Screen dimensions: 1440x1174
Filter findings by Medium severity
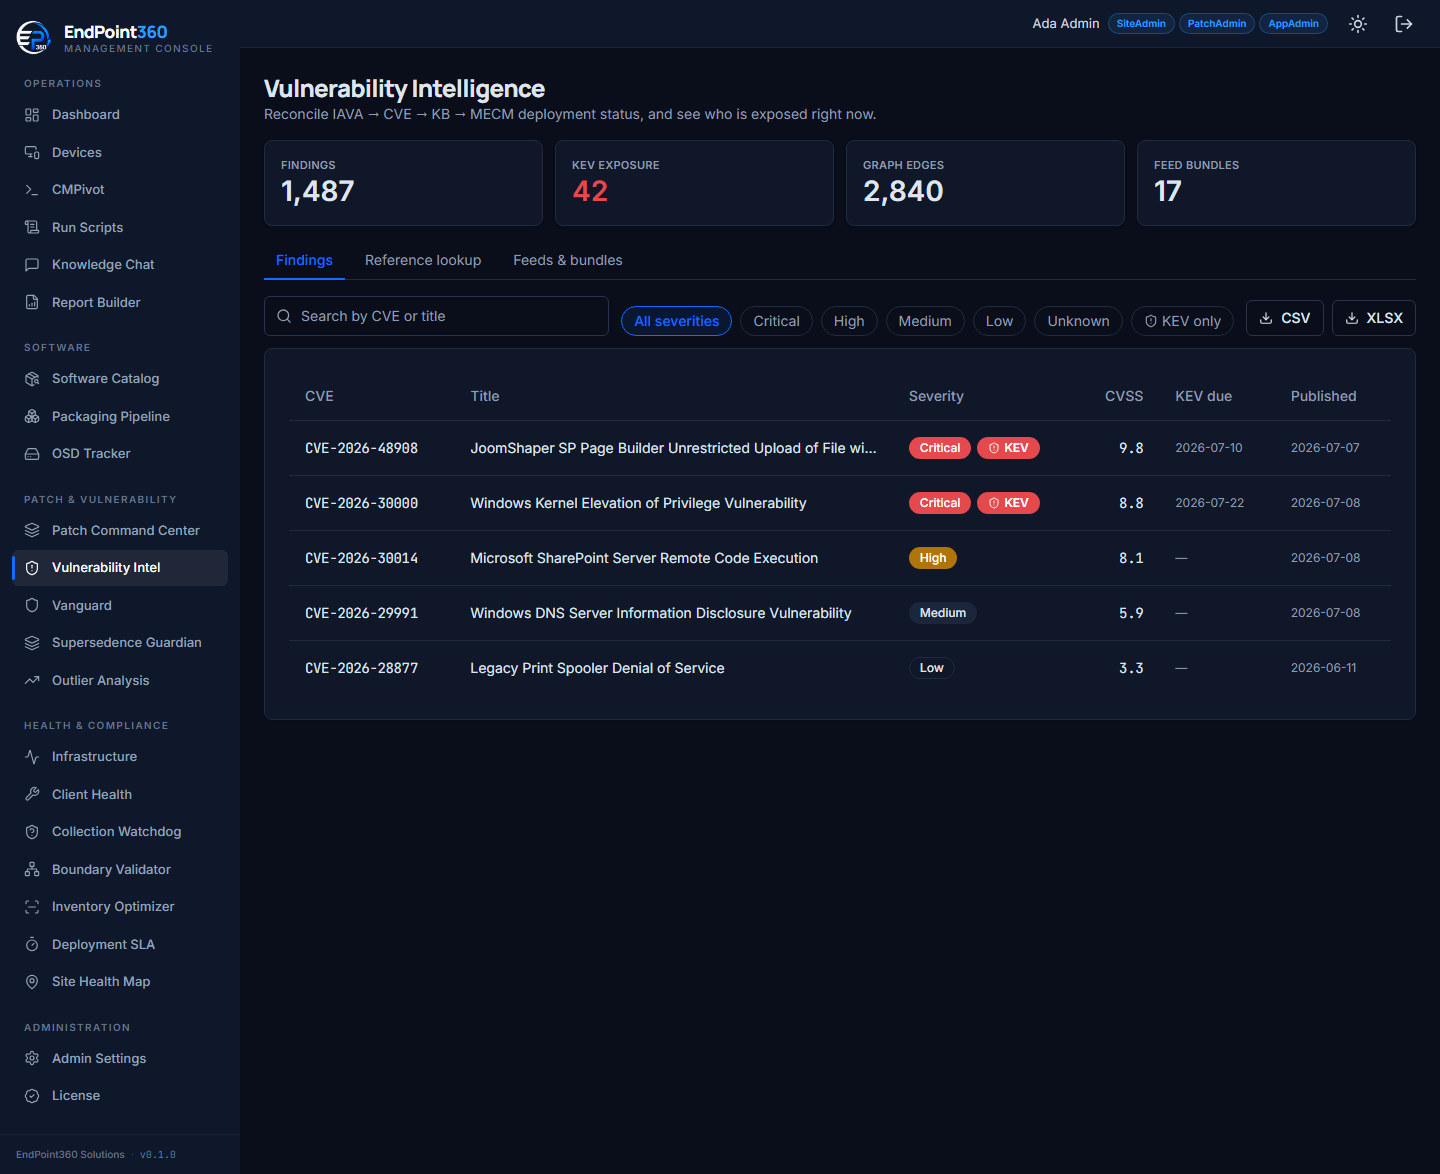click(x=925, y=321)
